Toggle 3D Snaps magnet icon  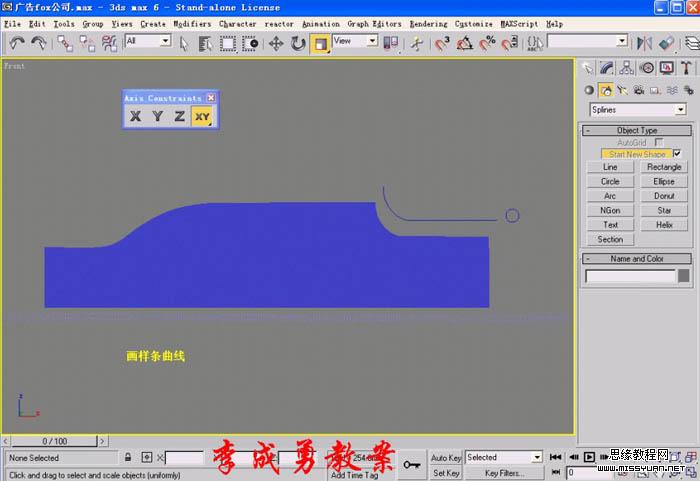point(442,44)
